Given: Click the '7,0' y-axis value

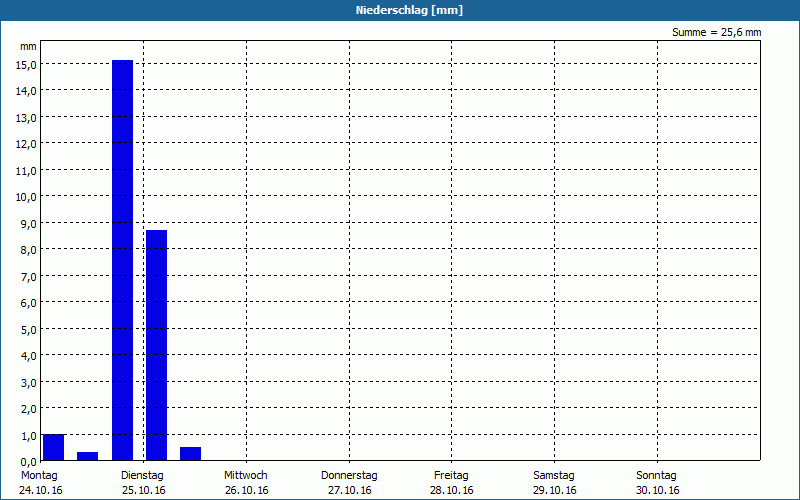Looking at the screenshot, I should [29, 277].
